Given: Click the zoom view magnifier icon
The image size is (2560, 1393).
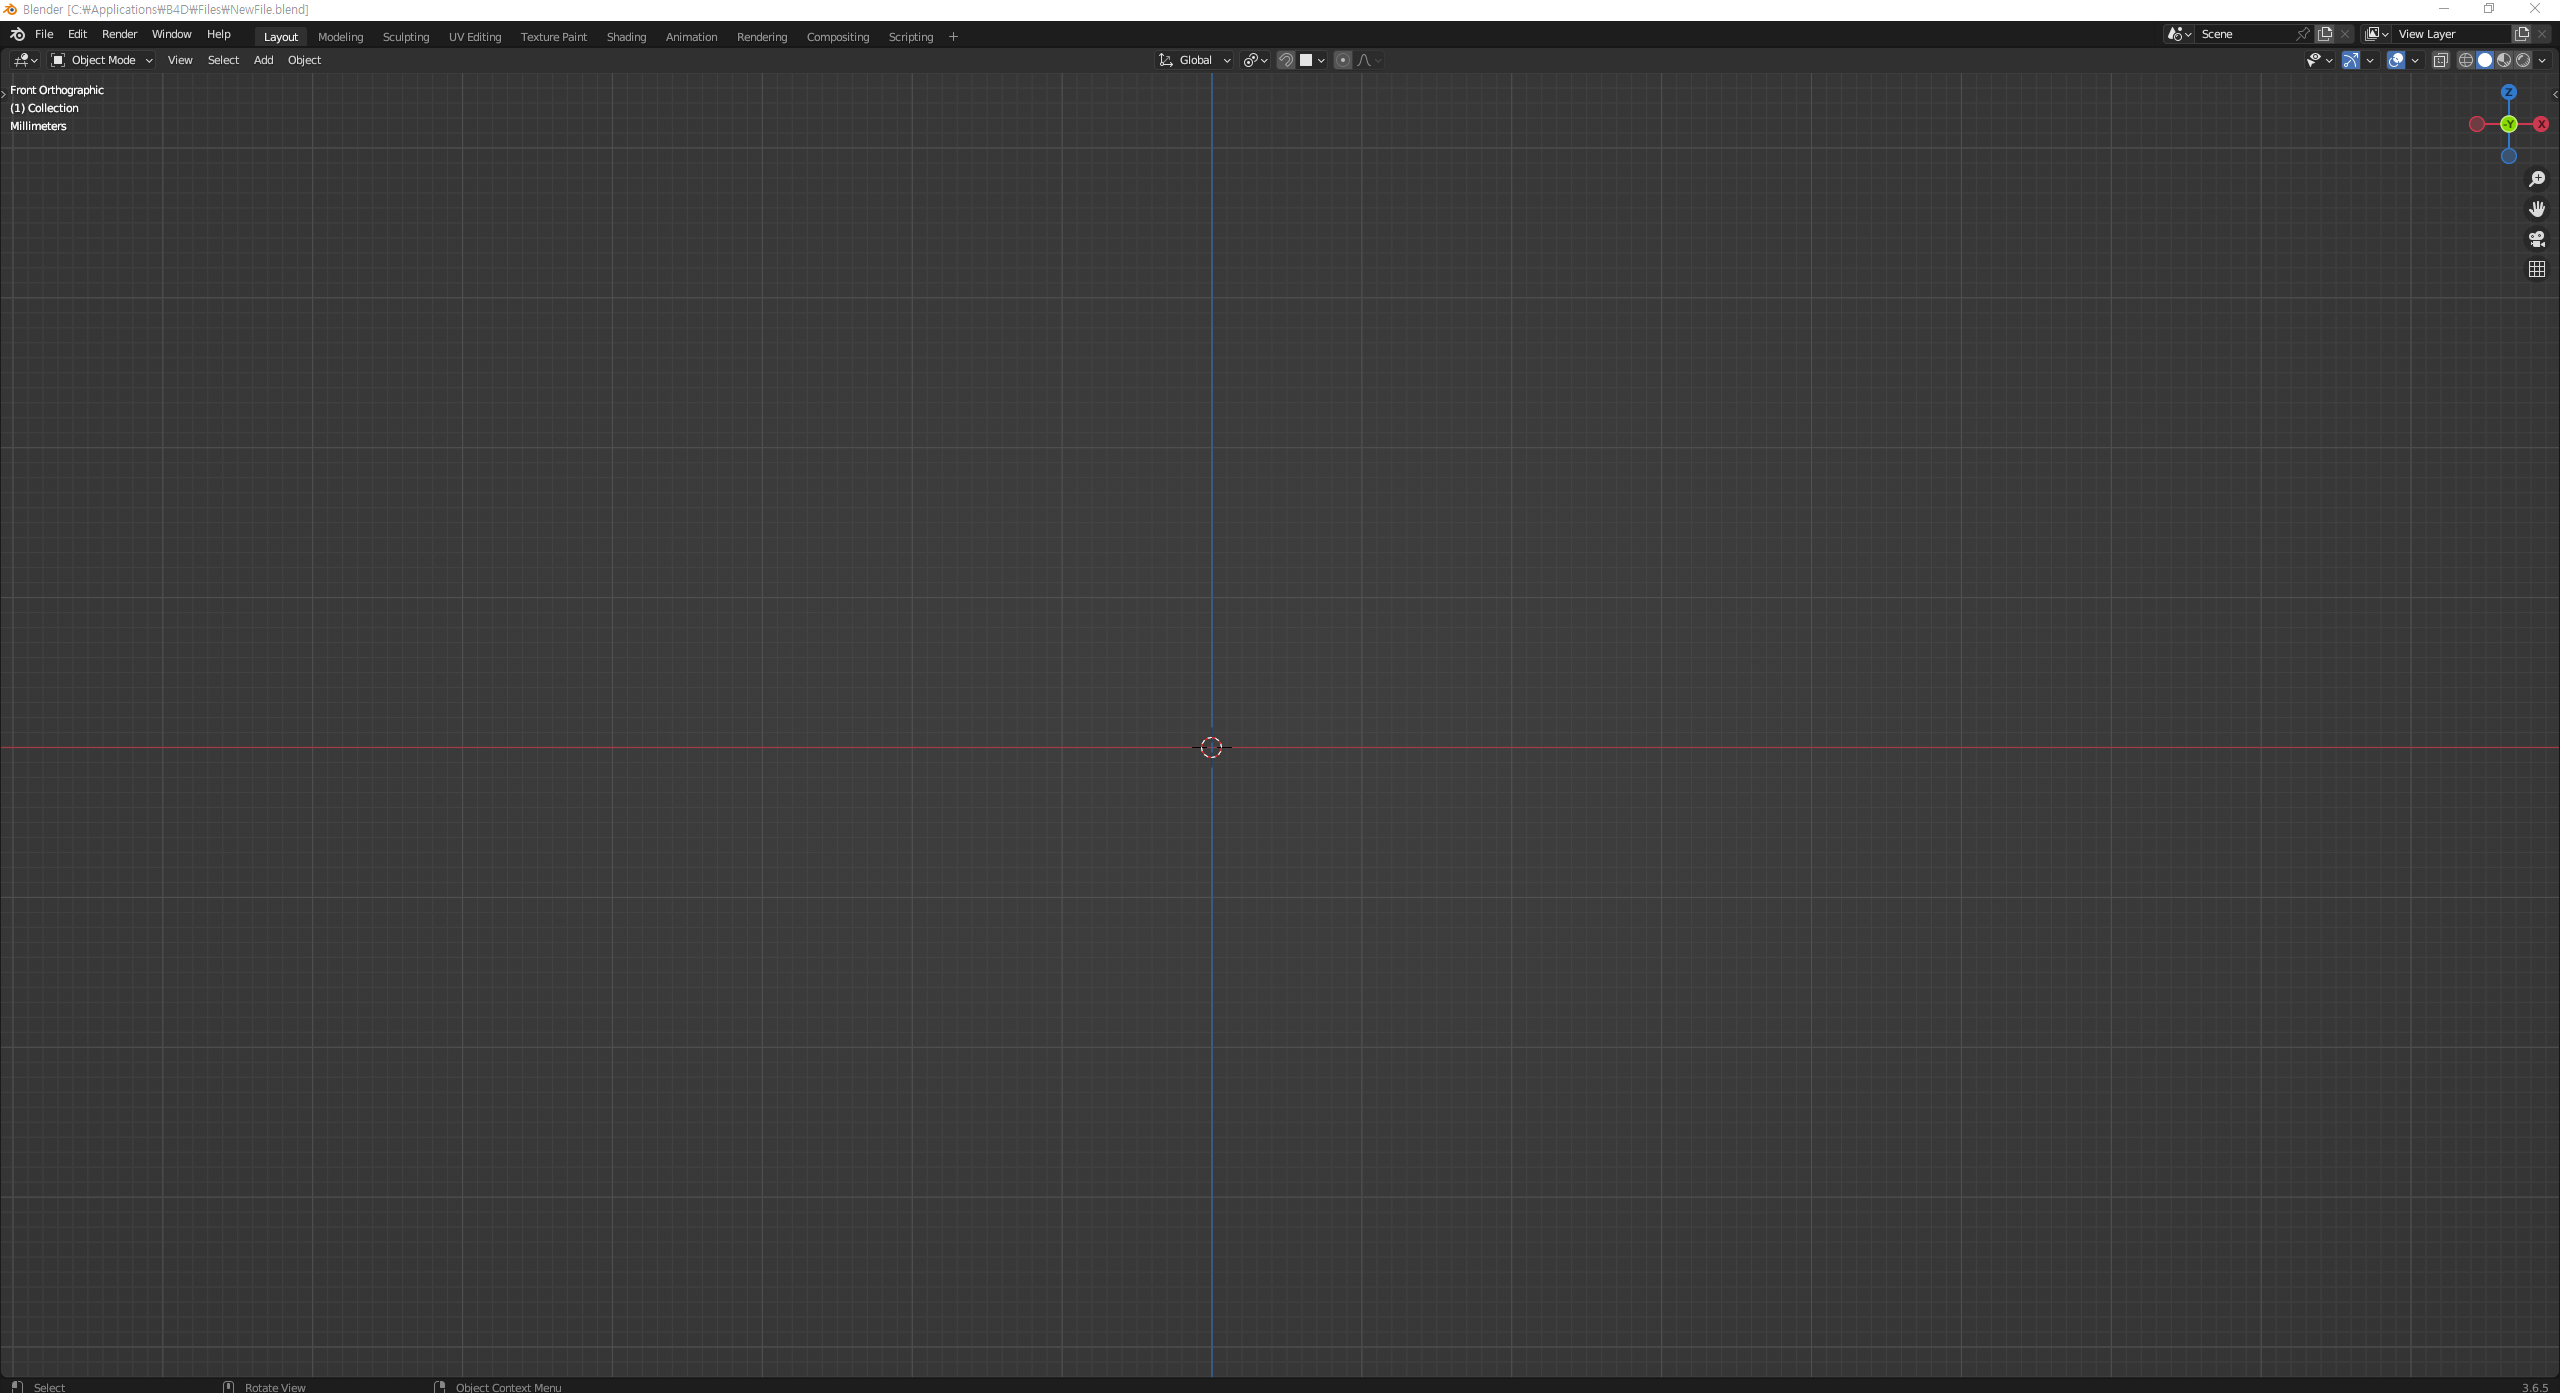Looking at the screenshot, I should [x=2536, y=179].
